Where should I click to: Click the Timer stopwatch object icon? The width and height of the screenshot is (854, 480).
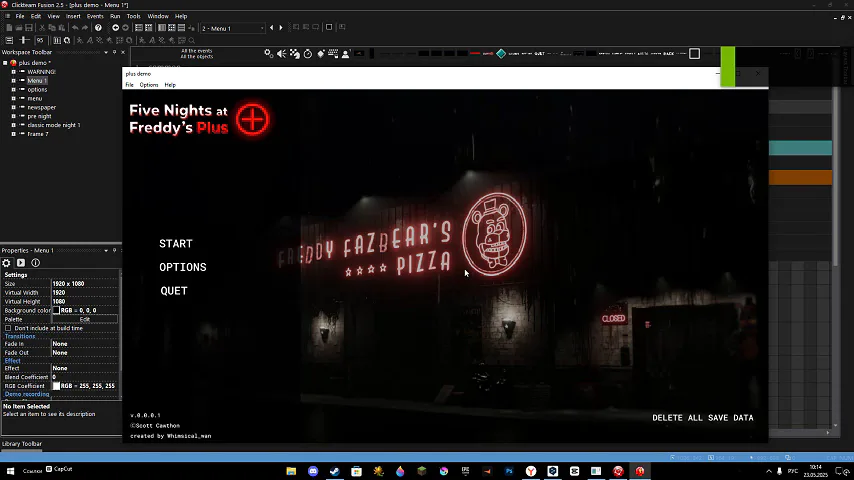point(308,53)
